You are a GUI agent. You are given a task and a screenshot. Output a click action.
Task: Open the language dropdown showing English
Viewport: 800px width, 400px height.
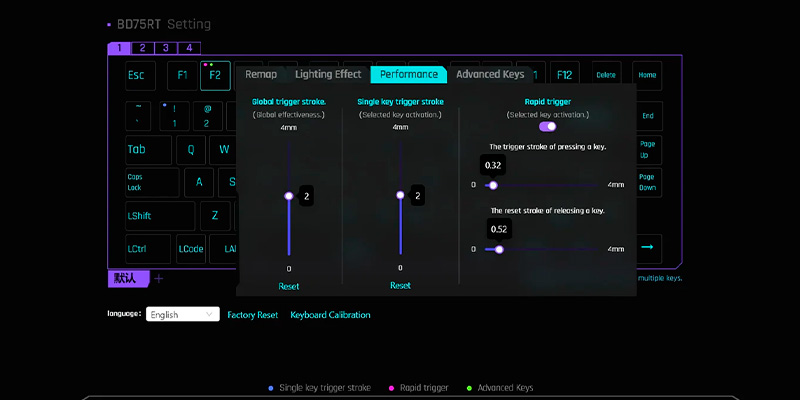pyautogui.click(x=183, y=314)
